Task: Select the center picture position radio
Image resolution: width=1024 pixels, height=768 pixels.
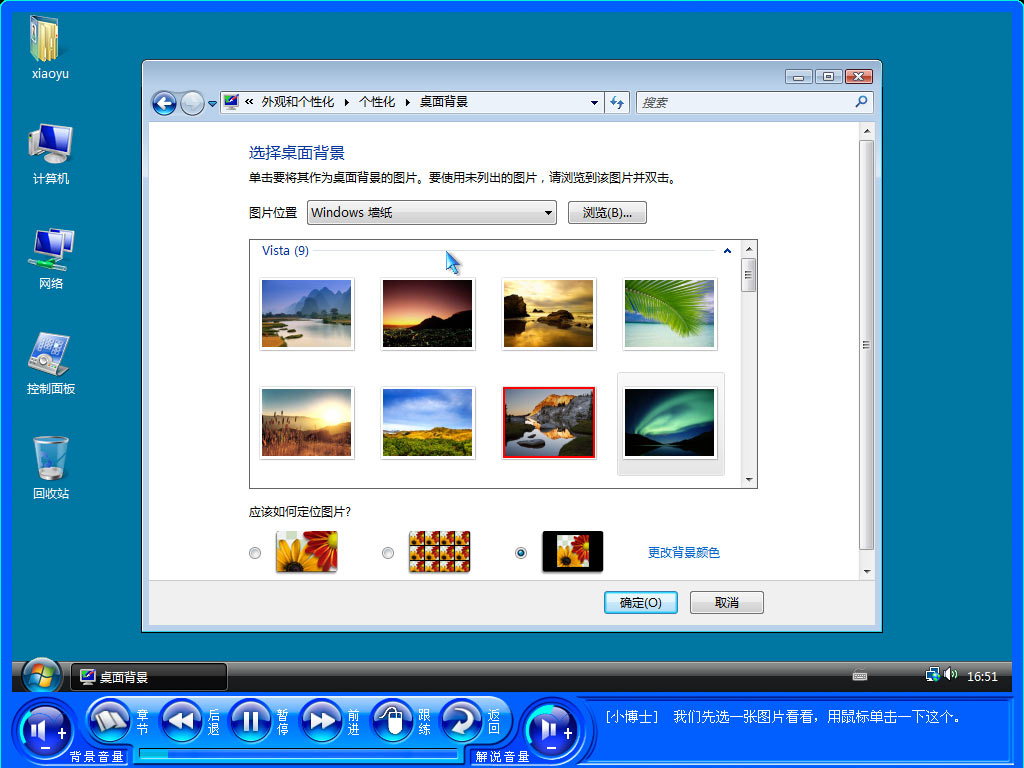Action: [520, 553]
